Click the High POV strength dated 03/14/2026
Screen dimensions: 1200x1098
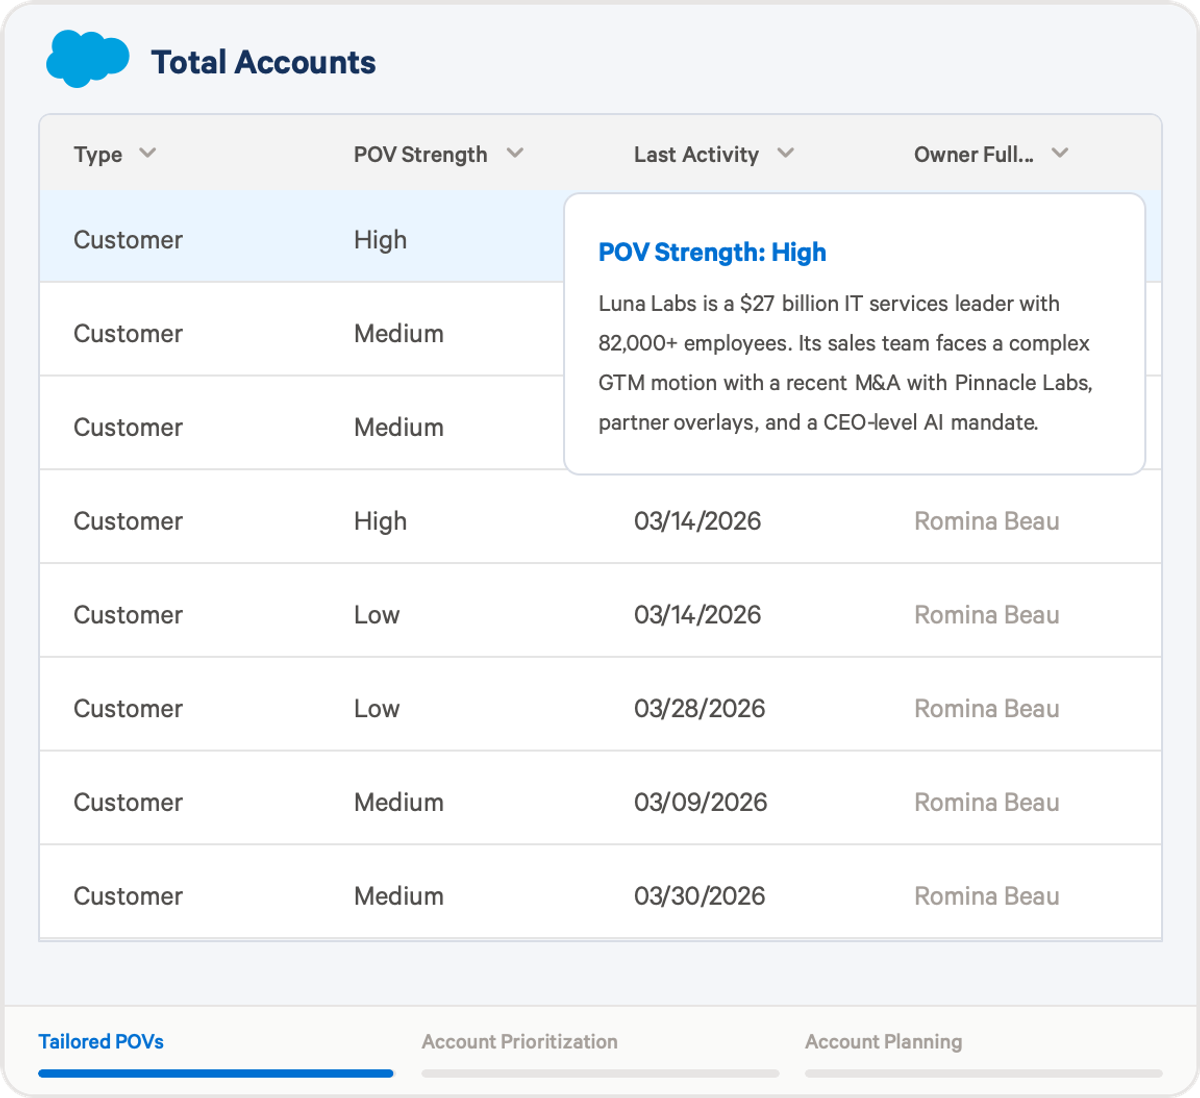tap(380, 521)
